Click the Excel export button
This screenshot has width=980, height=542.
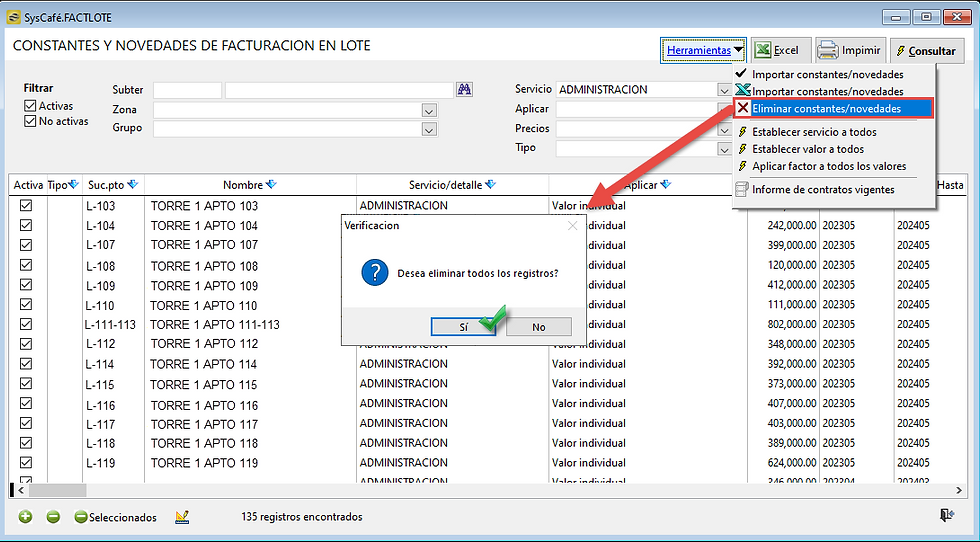tap(781, 50)
